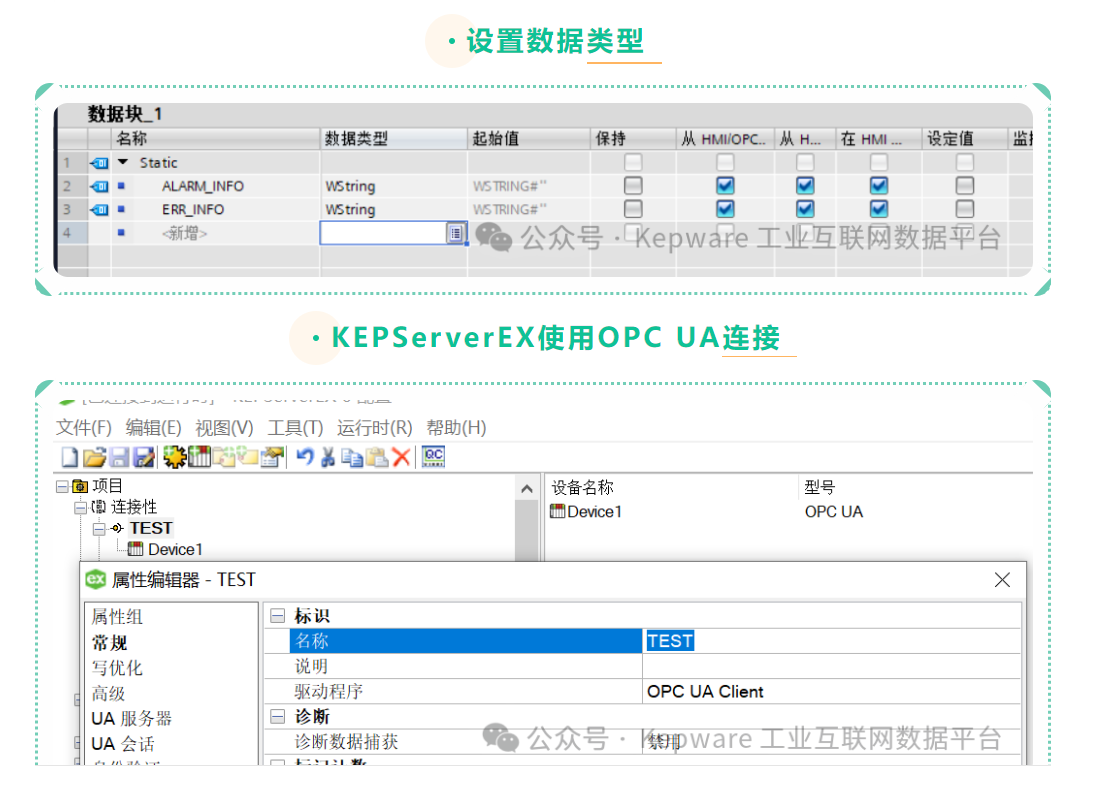Click the empty 说明 value field
Viewport: 1120px width, 787px height.
coord(831,666)
